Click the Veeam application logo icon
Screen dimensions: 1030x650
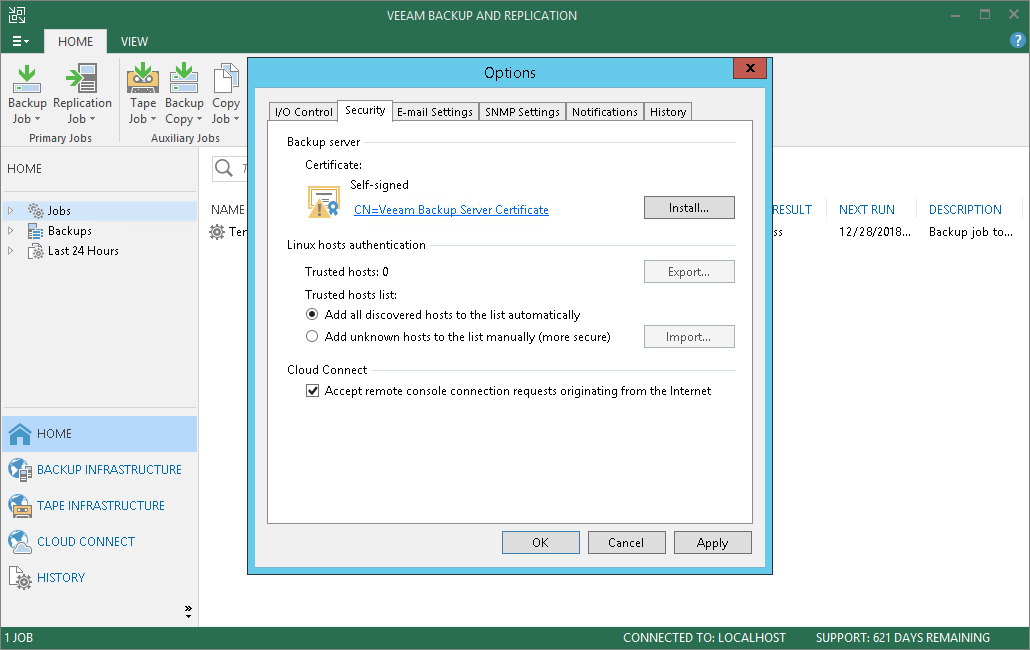(17, 14)
